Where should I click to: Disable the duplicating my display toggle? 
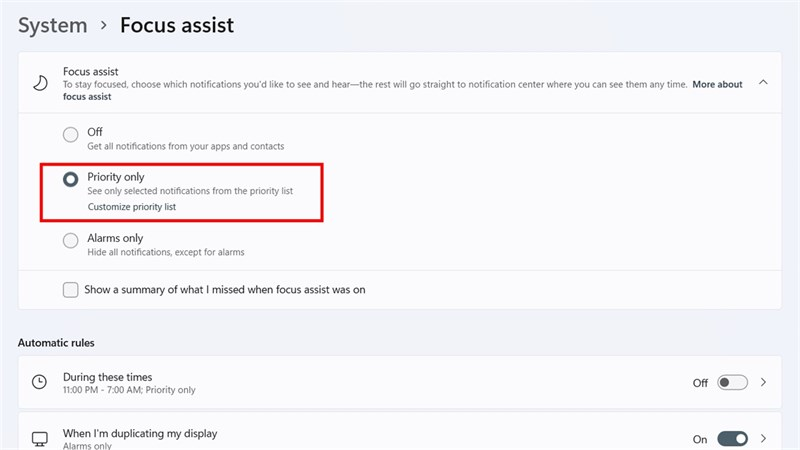coord(732,439)
